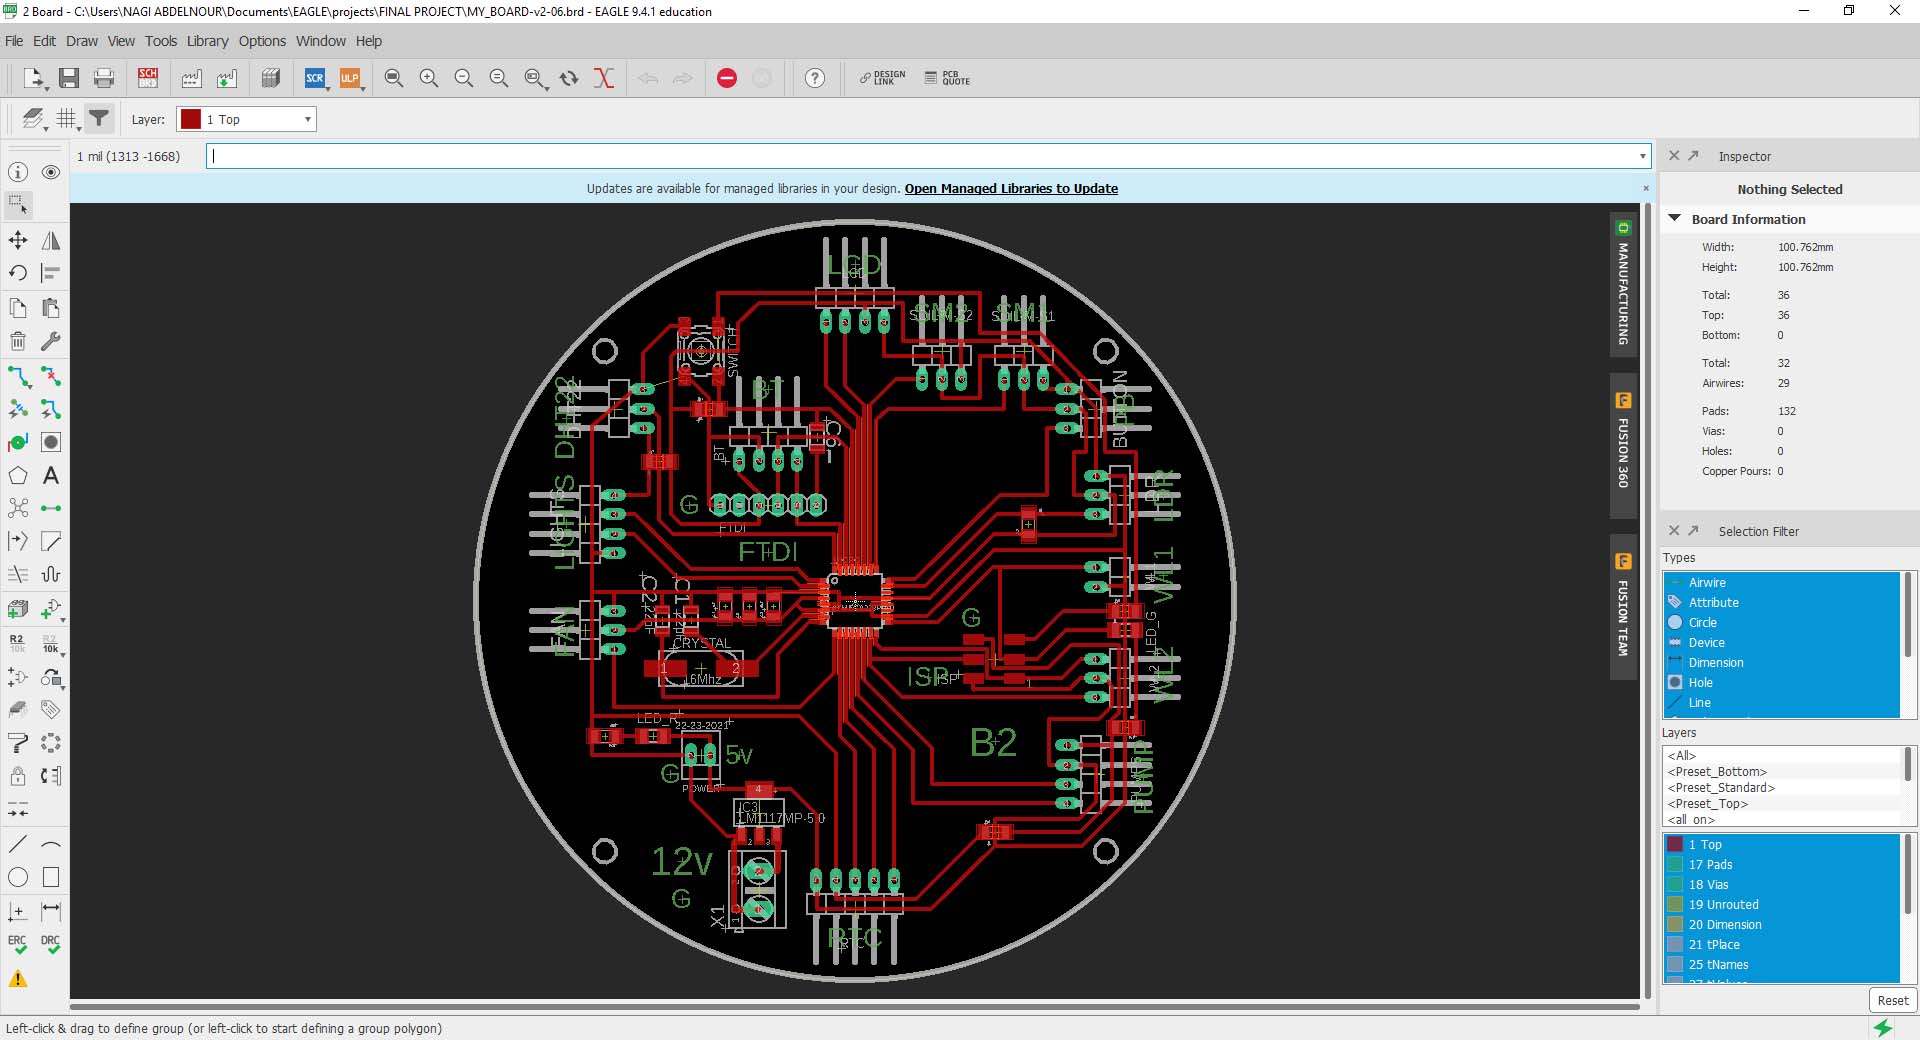Open the MANUFACTURING side tab

[1623, 283]
